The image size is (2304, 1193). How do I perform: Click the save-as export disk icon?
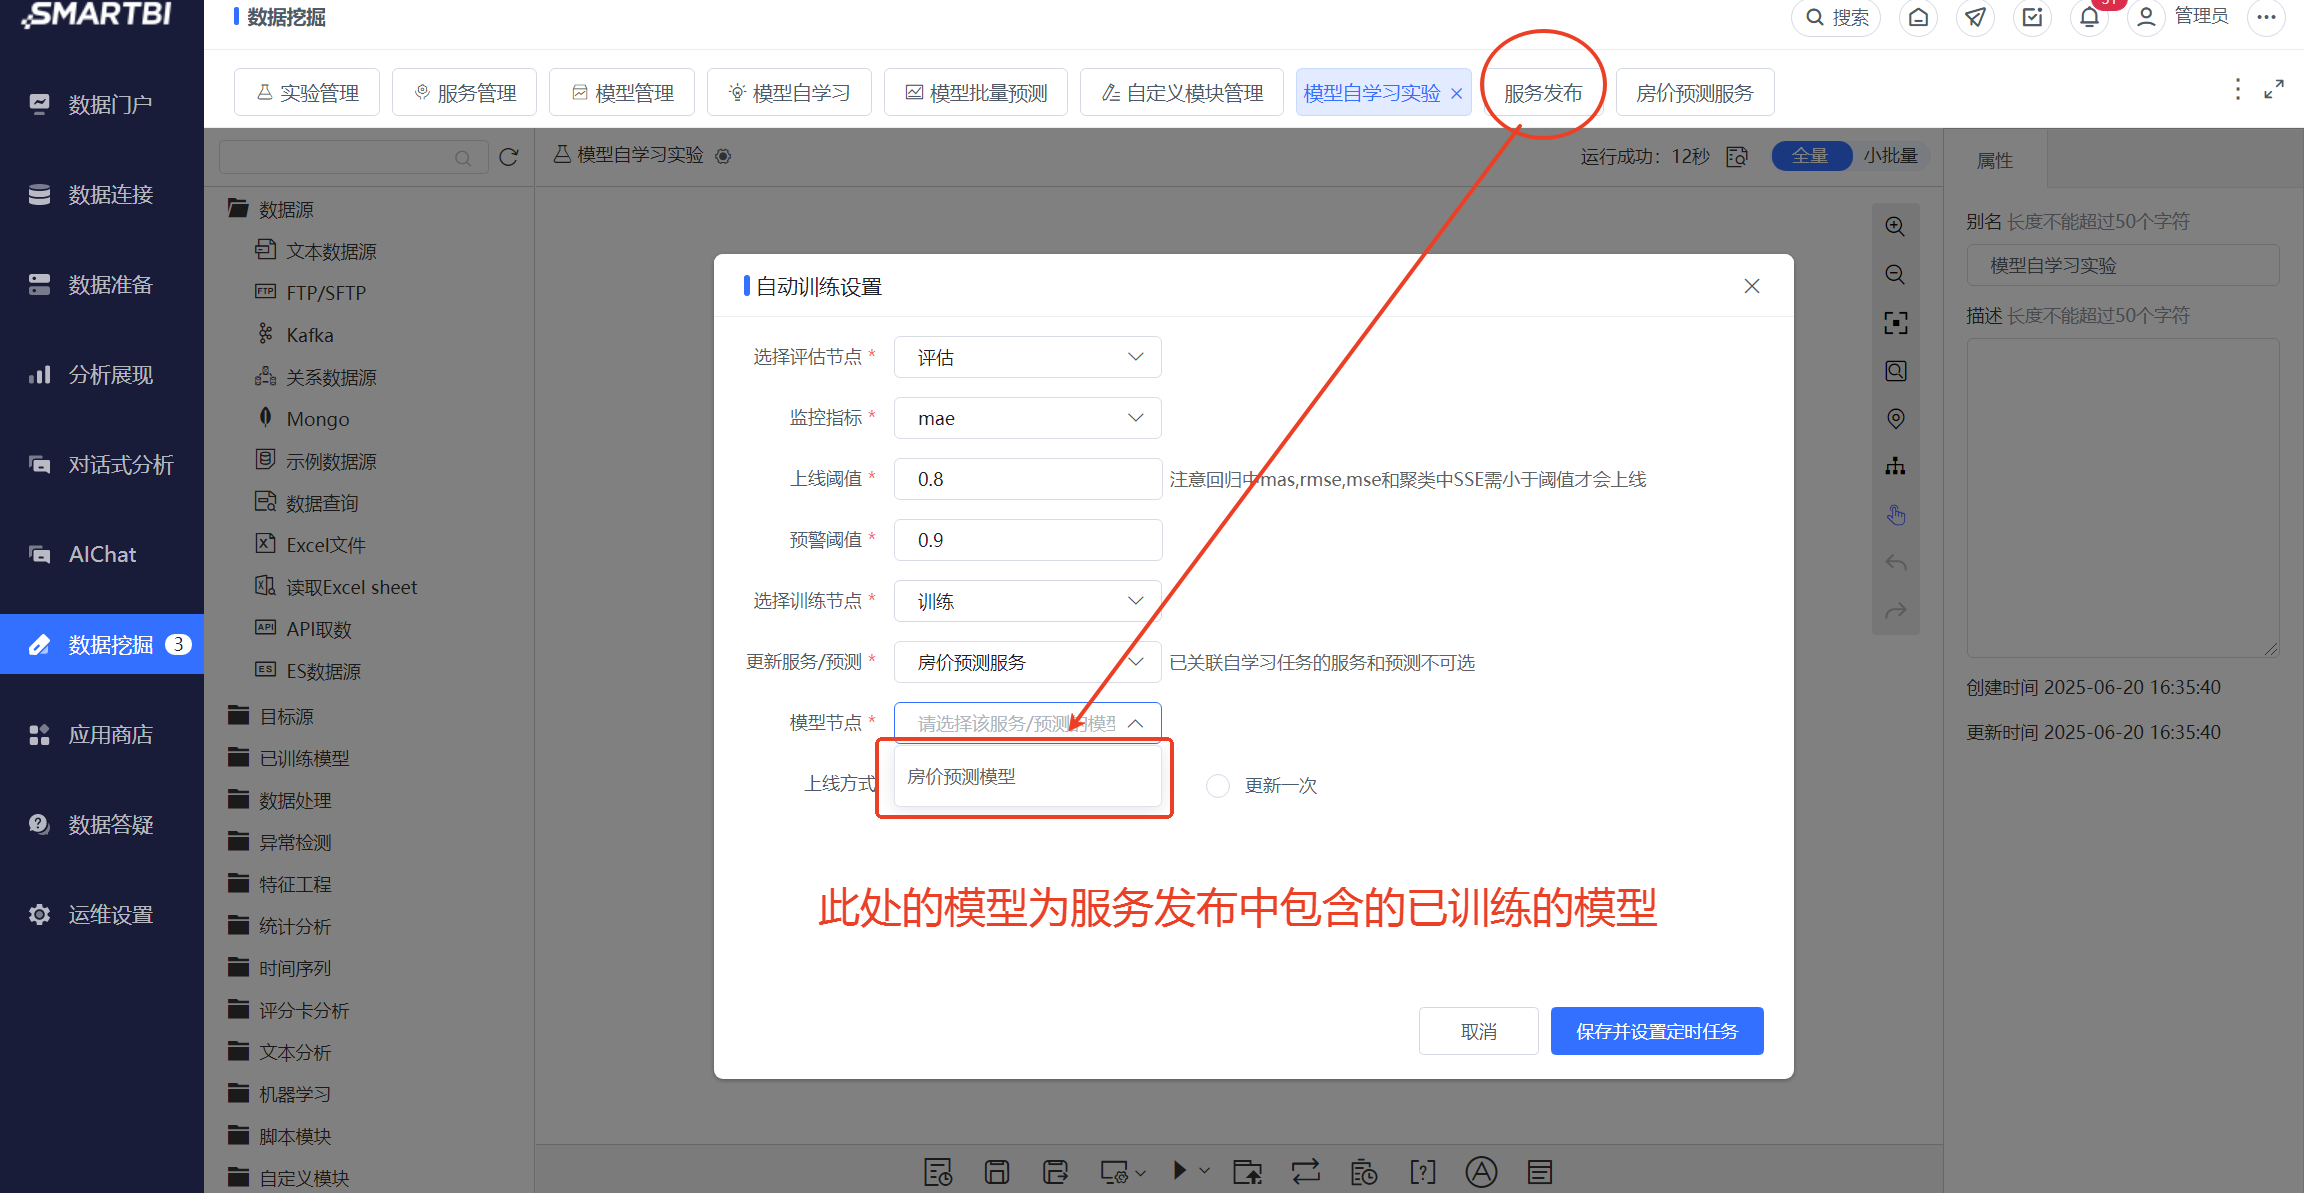coord(1055,1171)
